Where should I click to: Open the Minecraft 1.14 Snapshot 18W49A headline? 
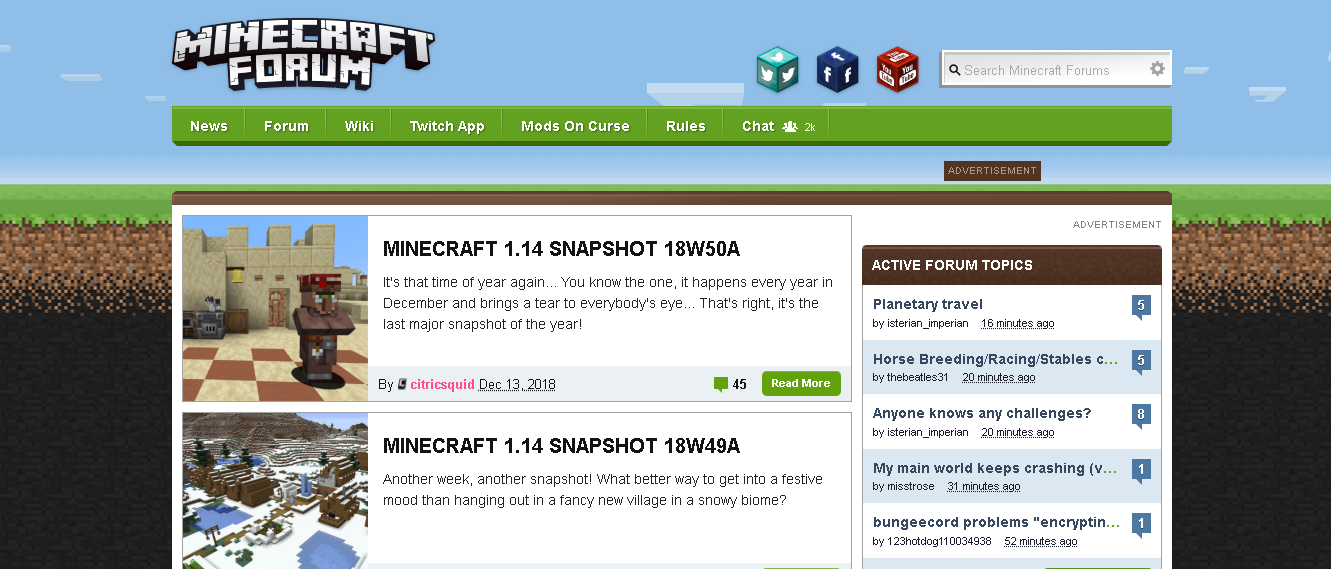point(561,446)
